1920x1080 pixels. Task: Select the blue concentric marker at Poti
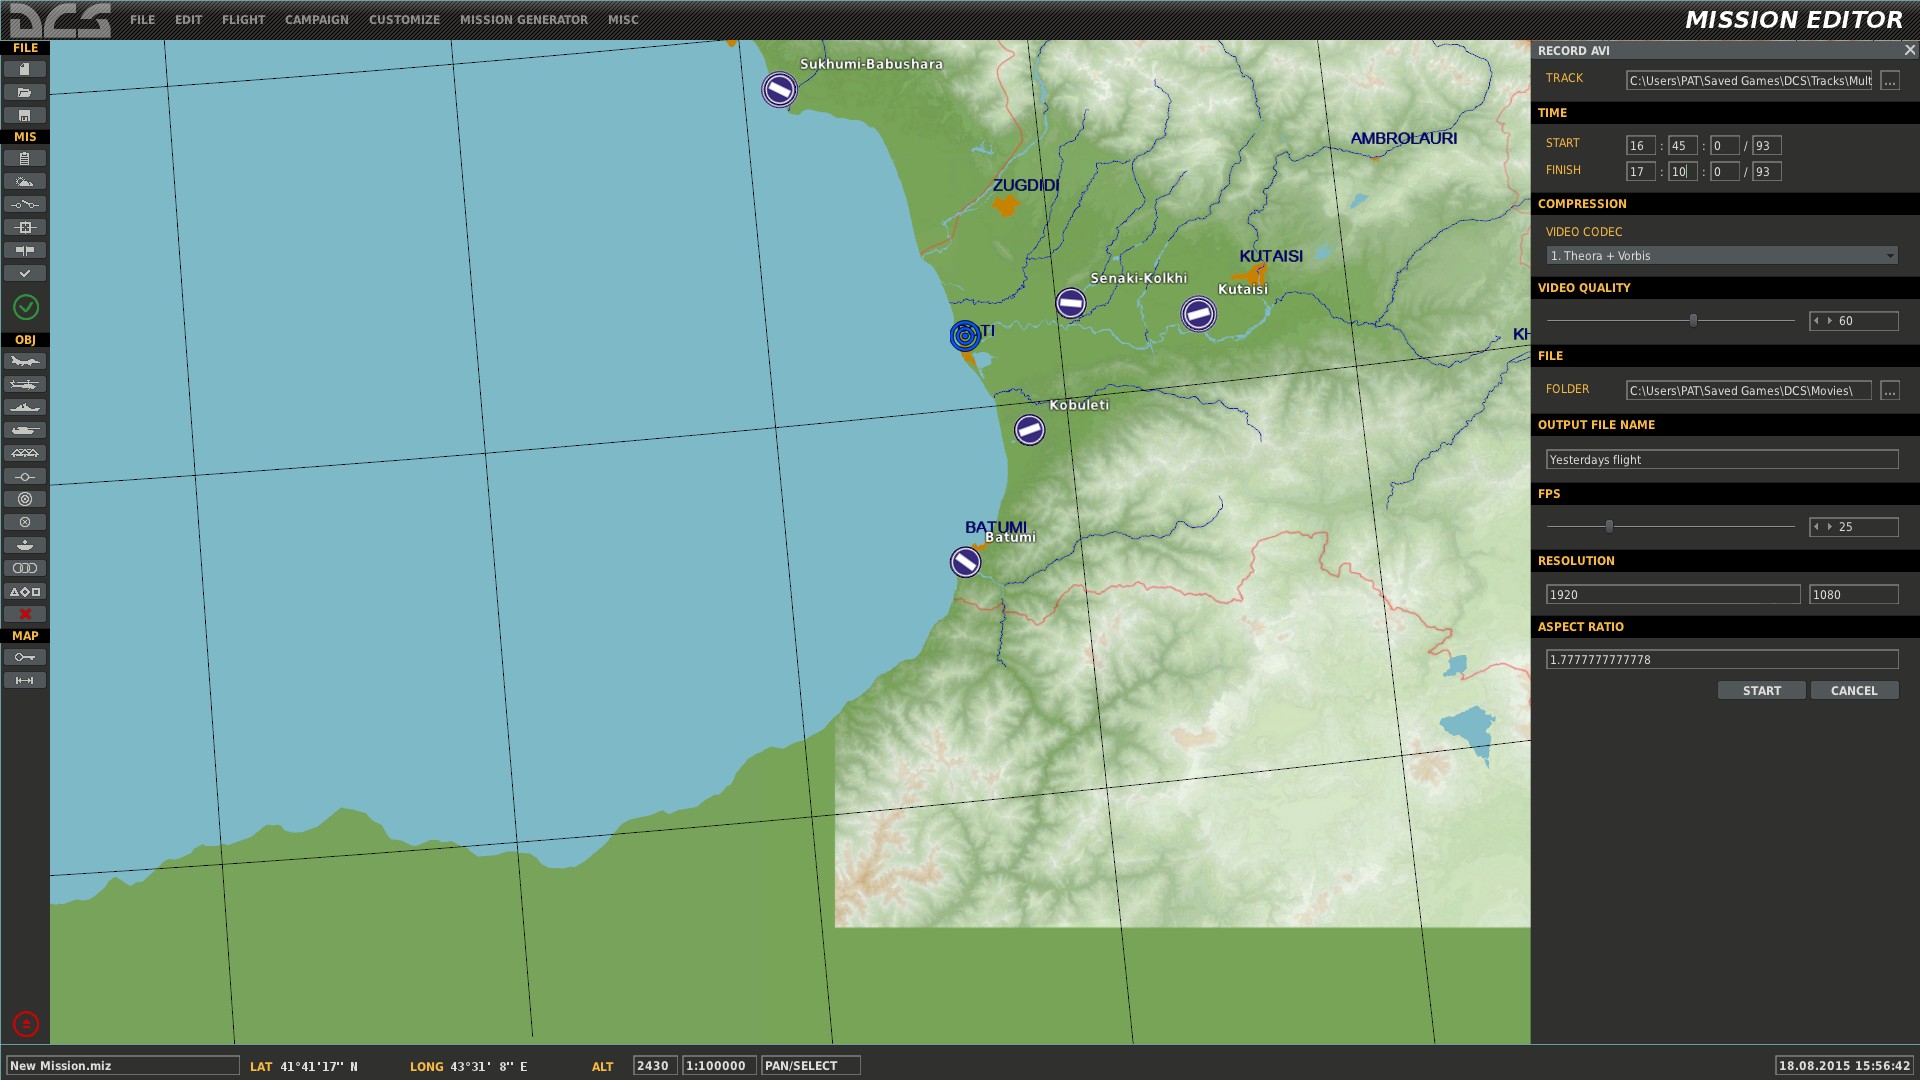(965, 336)
